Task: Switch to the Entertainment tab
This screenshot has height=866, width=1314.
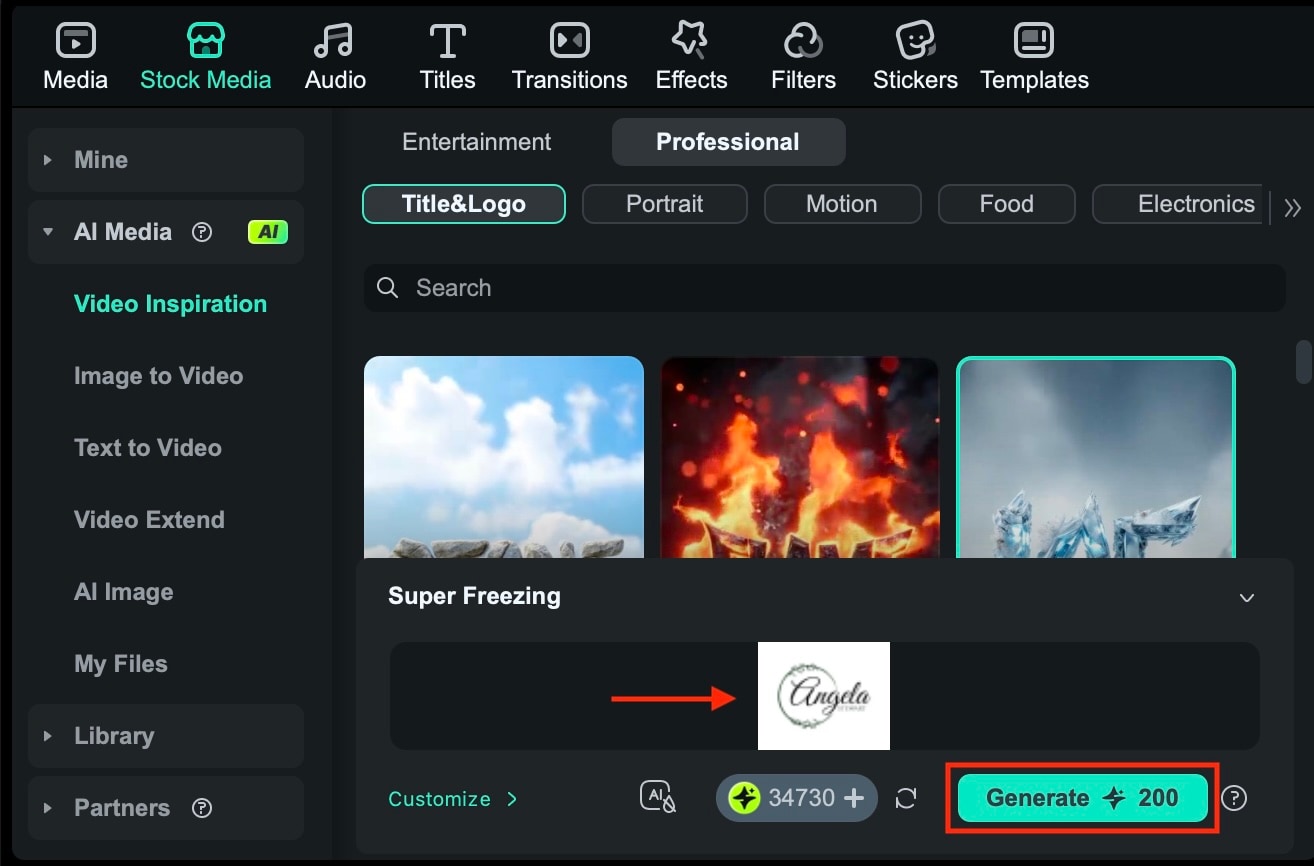Action: pos(477,141)
